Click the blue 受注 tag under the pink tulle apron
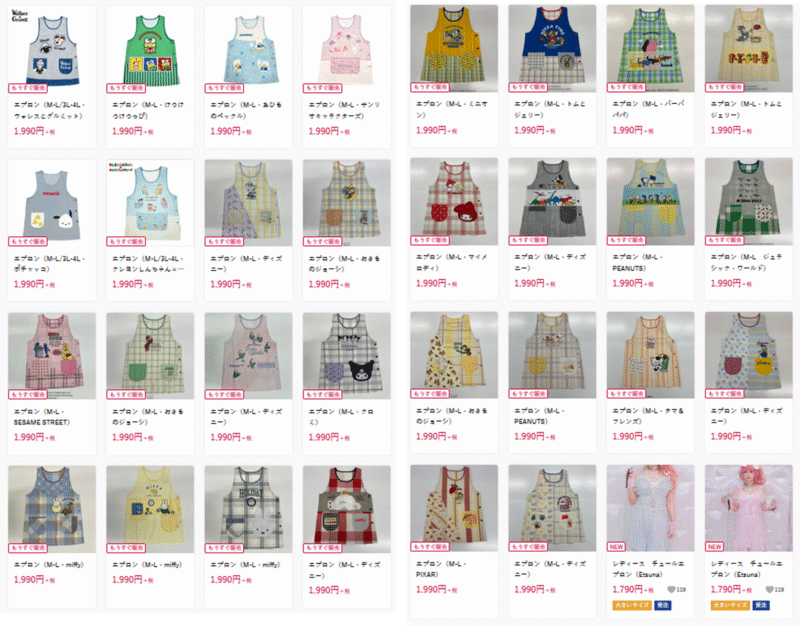 (761, 605)
